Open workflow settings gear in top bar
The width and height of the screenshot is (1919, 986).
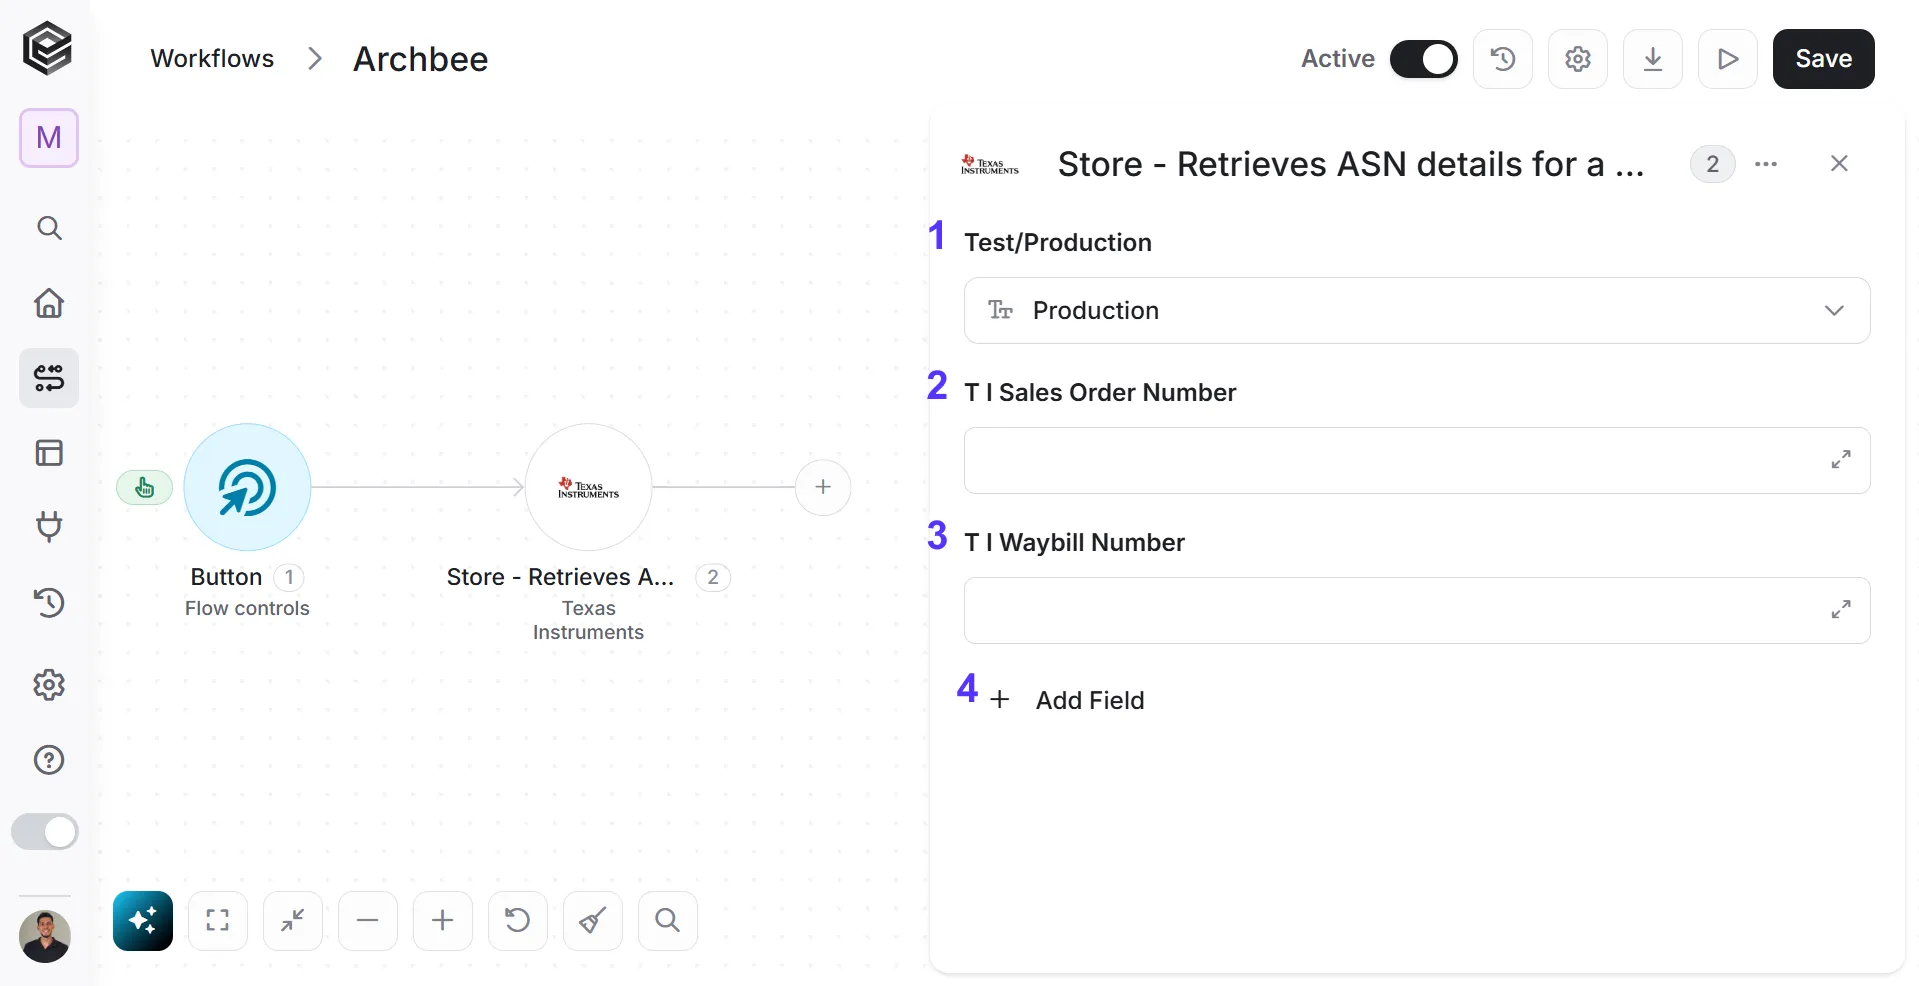point(1578,59)
